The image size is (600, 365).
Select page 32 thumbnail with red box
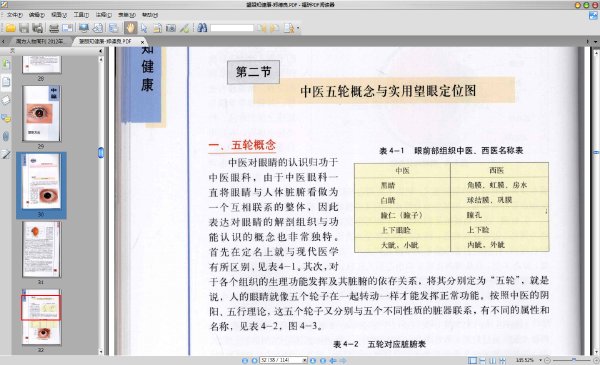tap(41, 317)
